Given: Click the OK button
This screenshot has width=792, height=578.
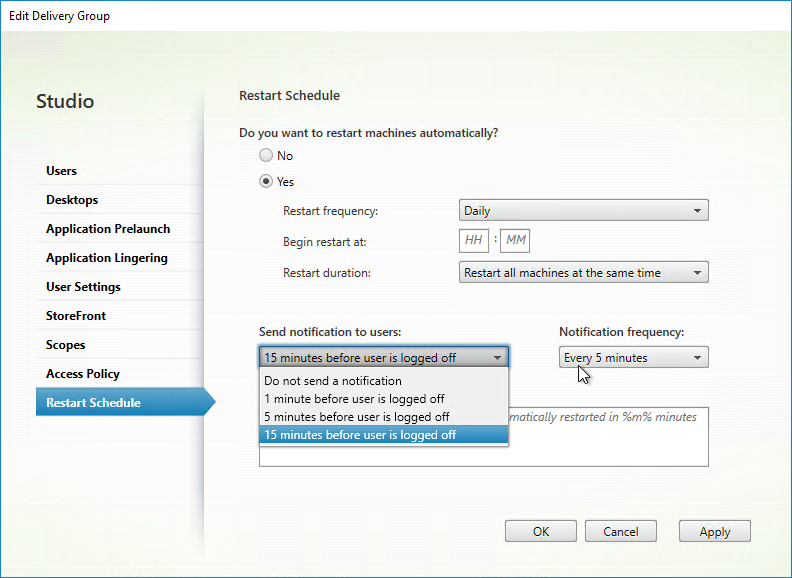Looking at the screenshot, I should click(540, 531).
